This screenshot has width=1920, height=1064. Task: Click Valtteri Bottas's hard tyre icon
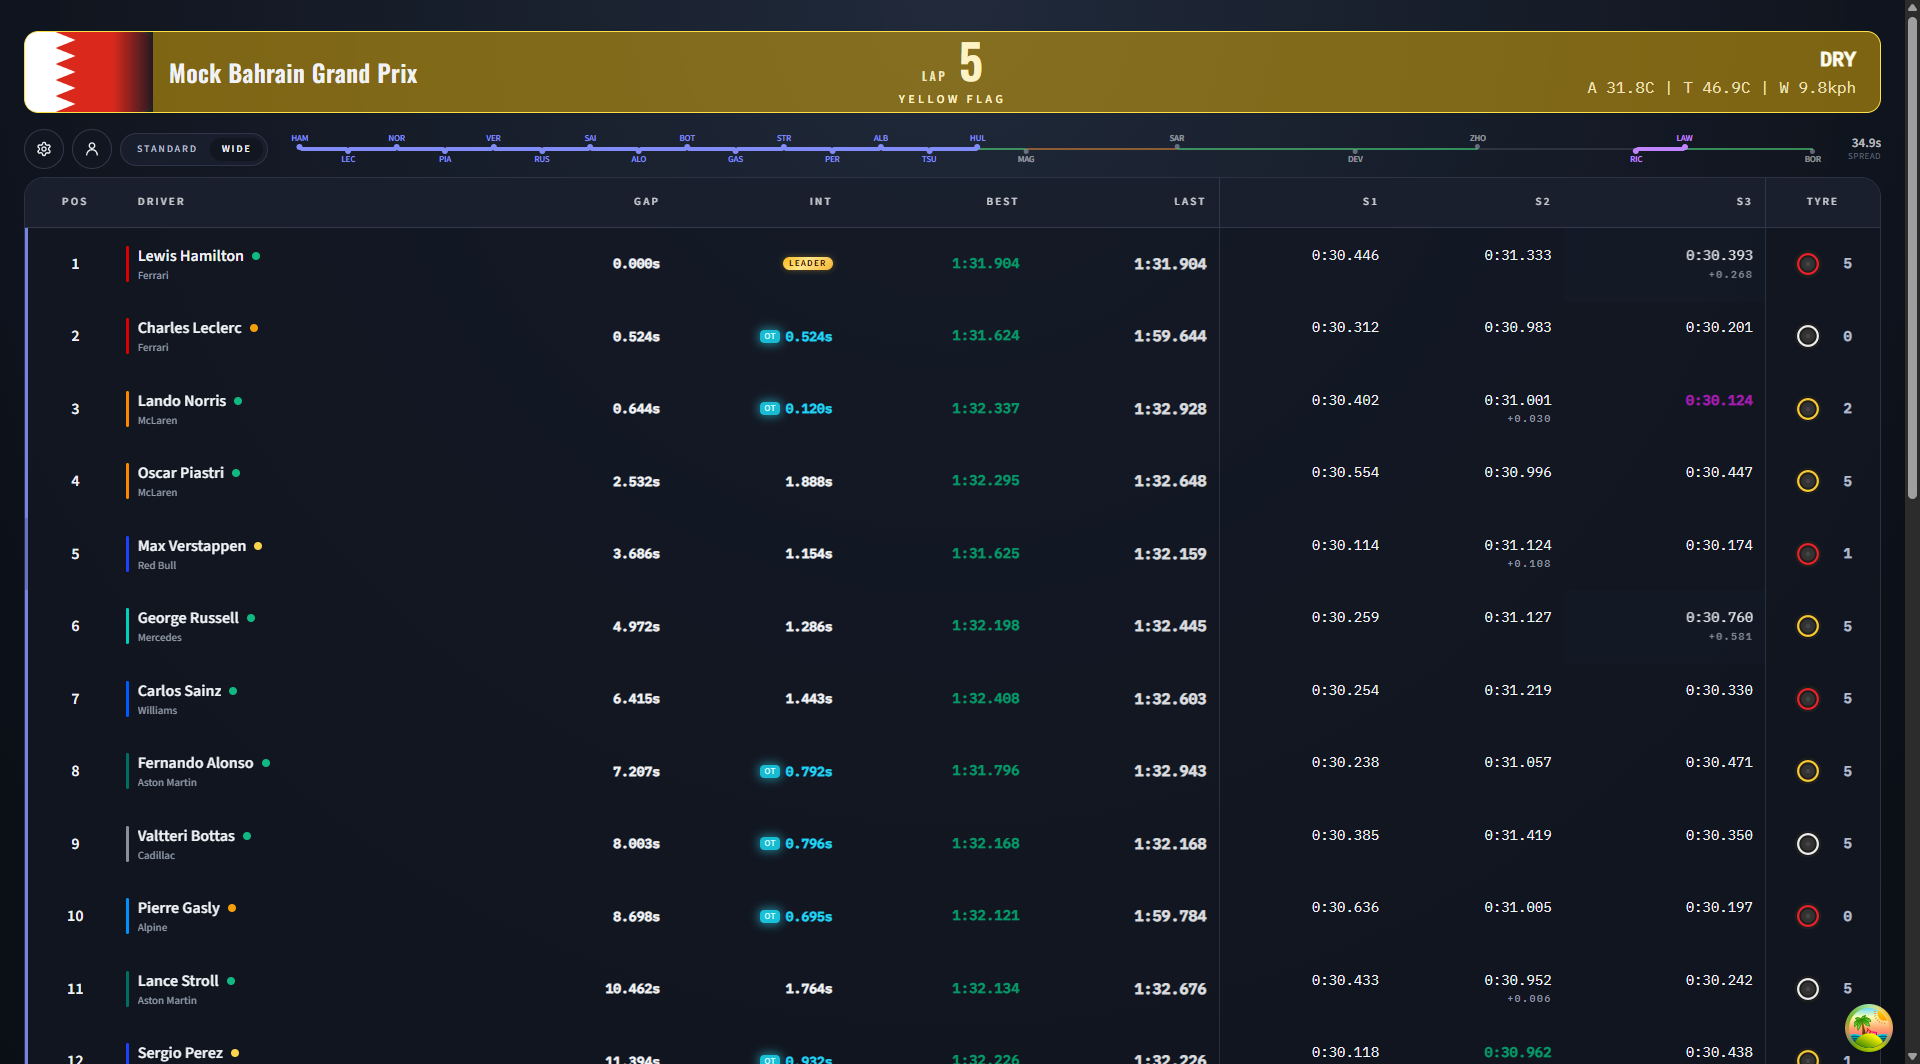(1808, 844)
